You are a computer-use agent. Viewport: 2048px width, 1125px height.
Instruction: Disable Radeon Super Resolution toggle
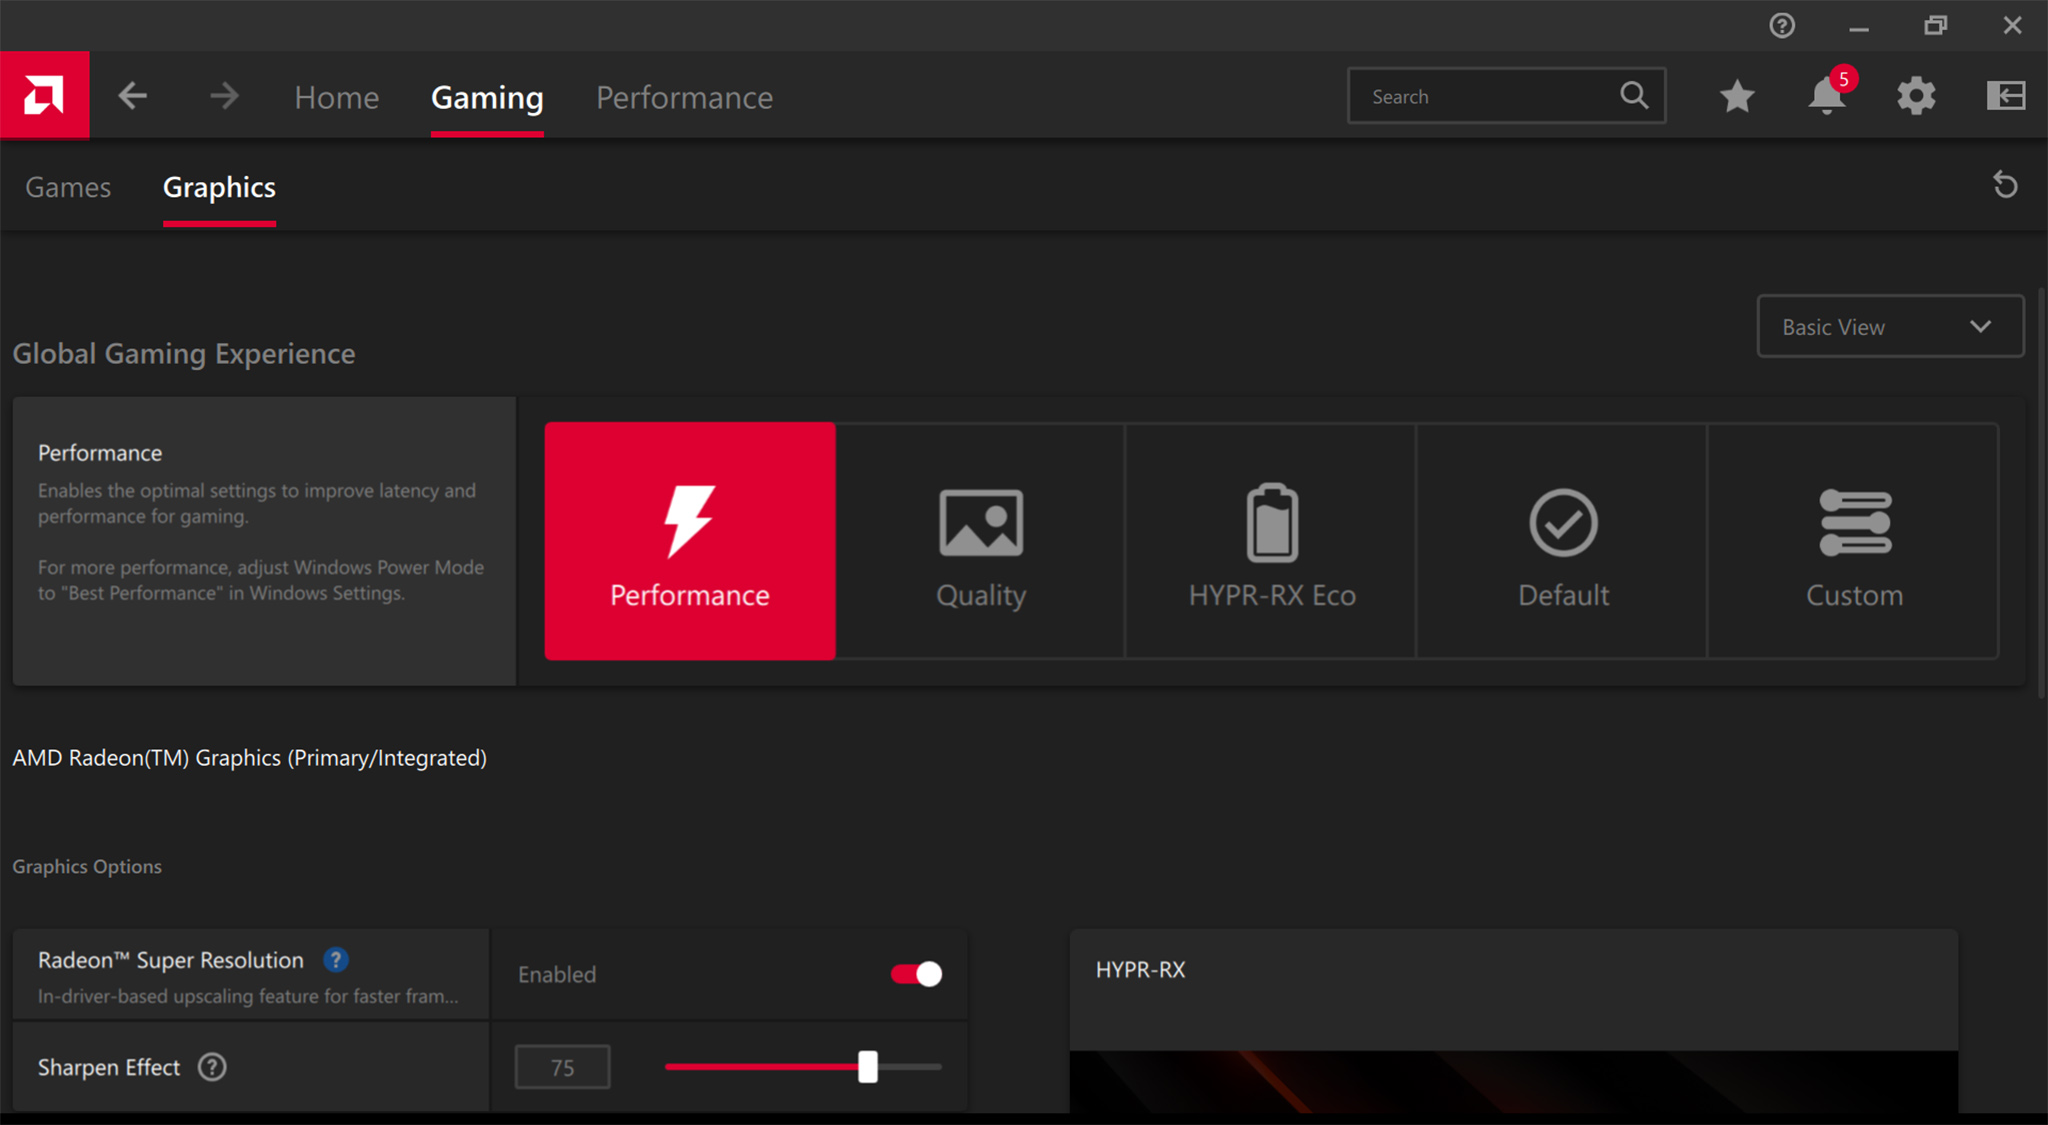(x=916, y=974)
